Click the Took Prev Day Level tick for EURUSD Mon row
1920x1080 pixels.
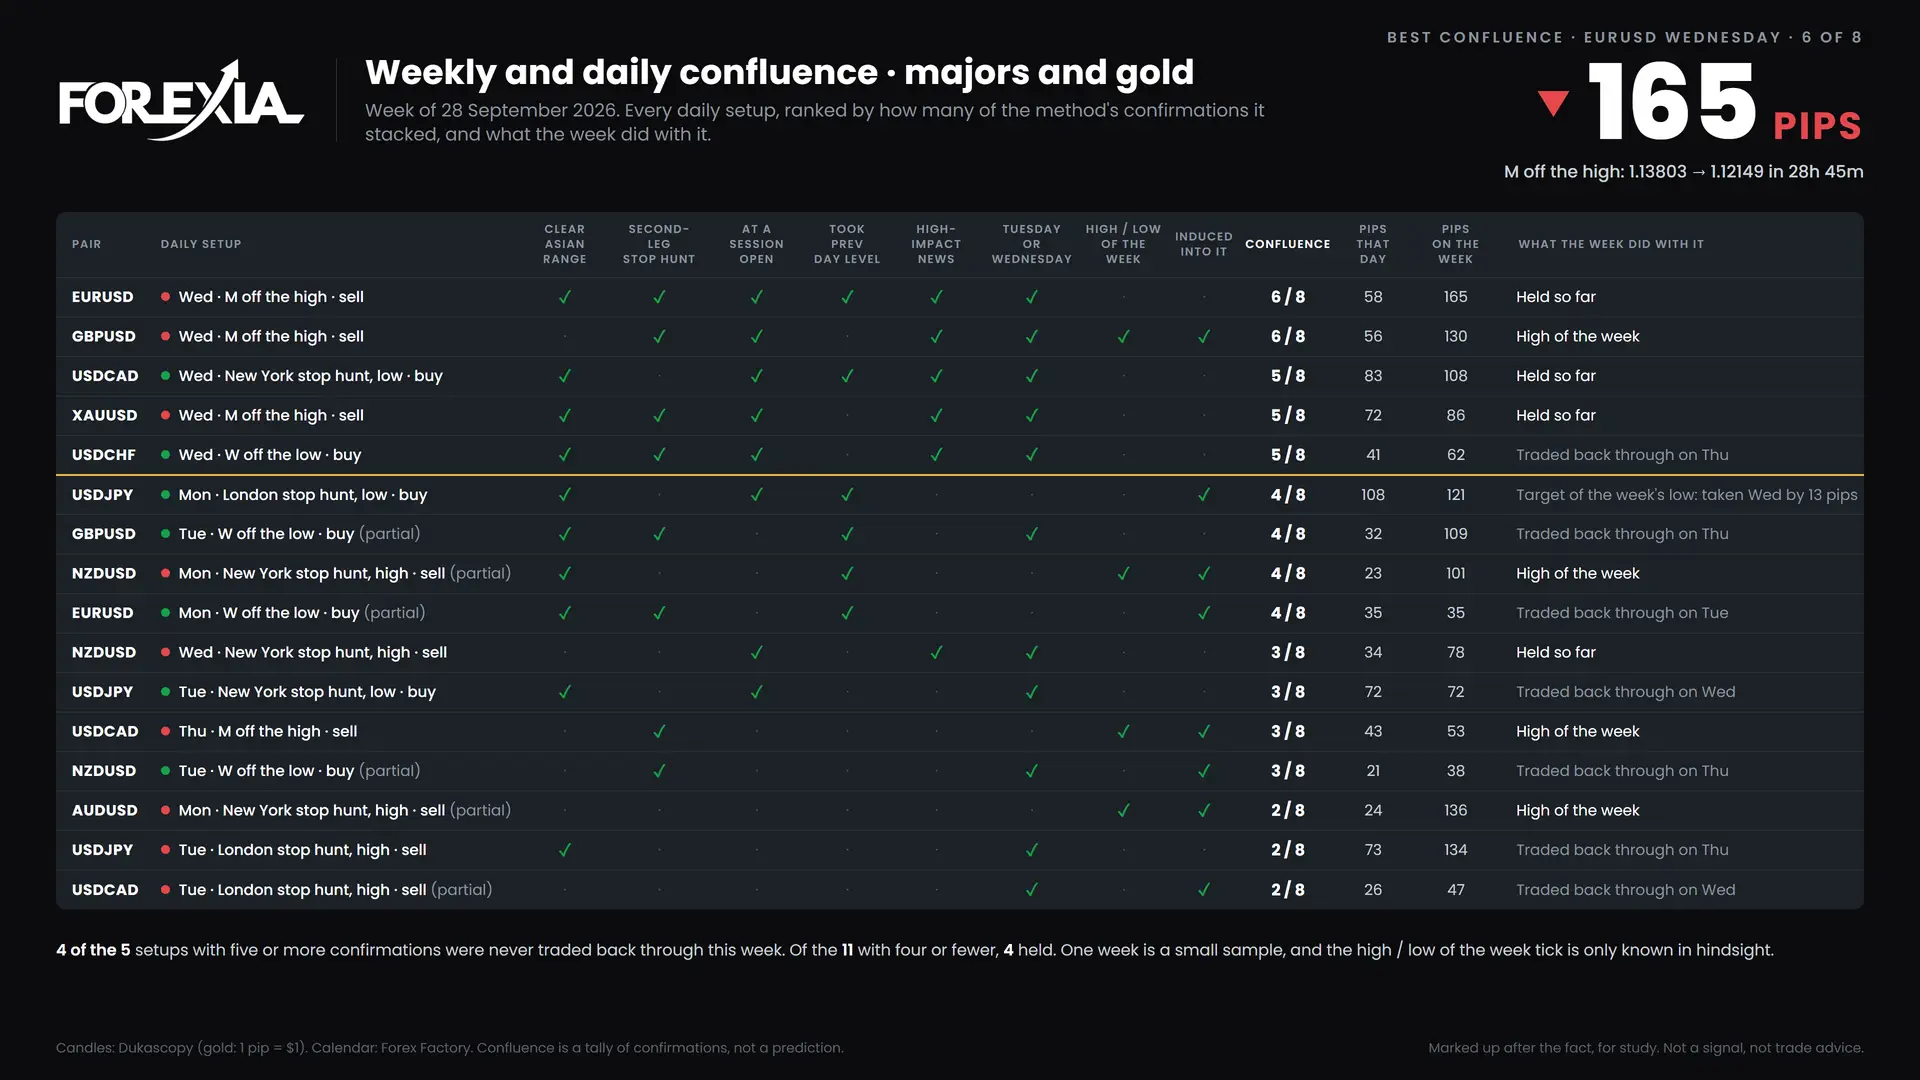tap(847, 613)
